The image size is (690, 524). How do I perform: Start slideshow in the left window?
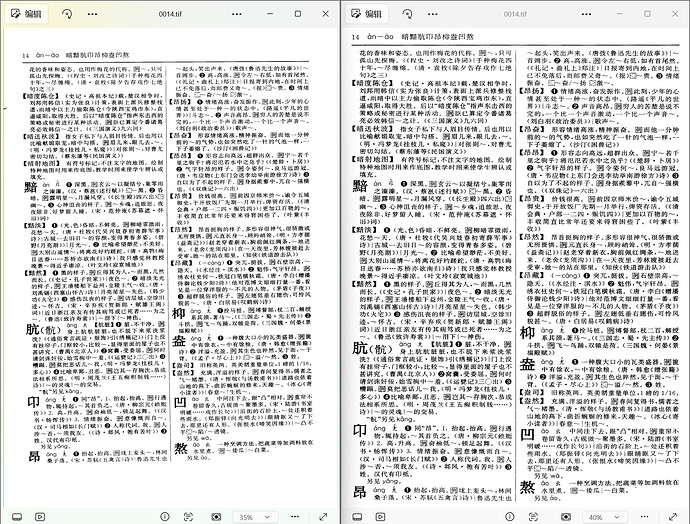point(40,517)
